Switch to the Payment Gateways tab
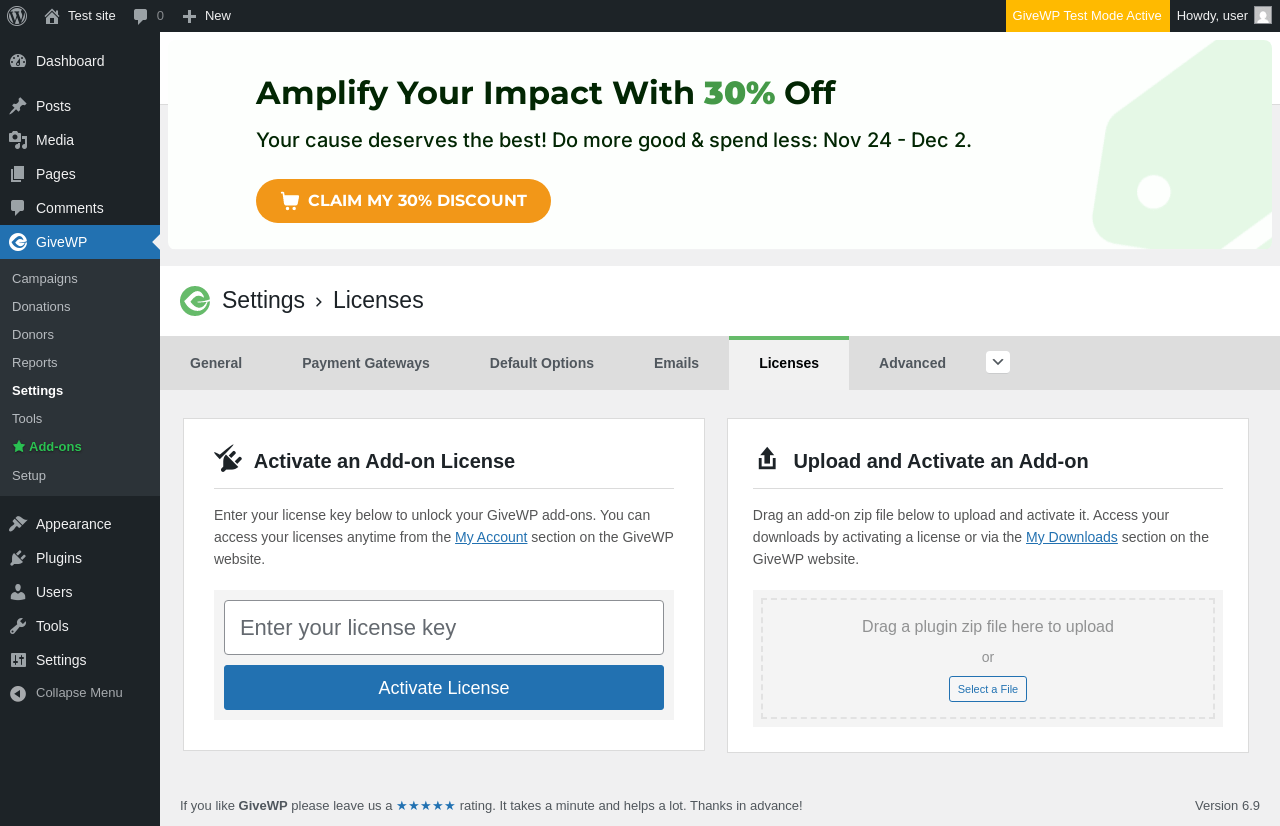 click(366, 363)
